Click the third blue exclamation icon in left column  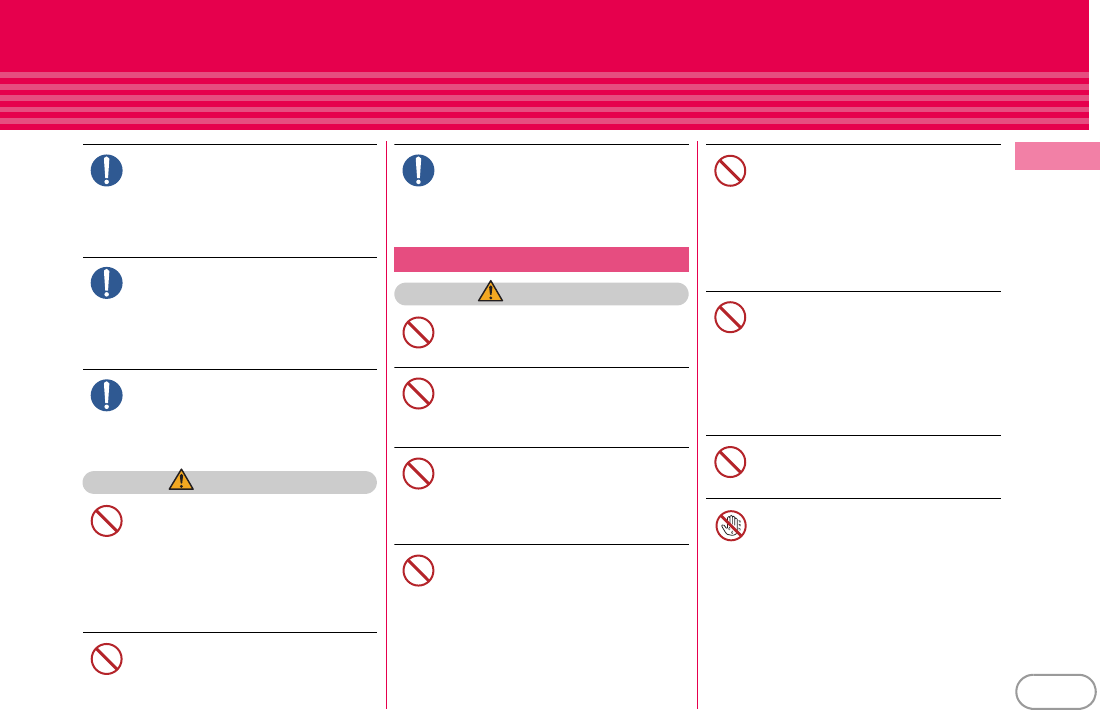pos(107,396)
